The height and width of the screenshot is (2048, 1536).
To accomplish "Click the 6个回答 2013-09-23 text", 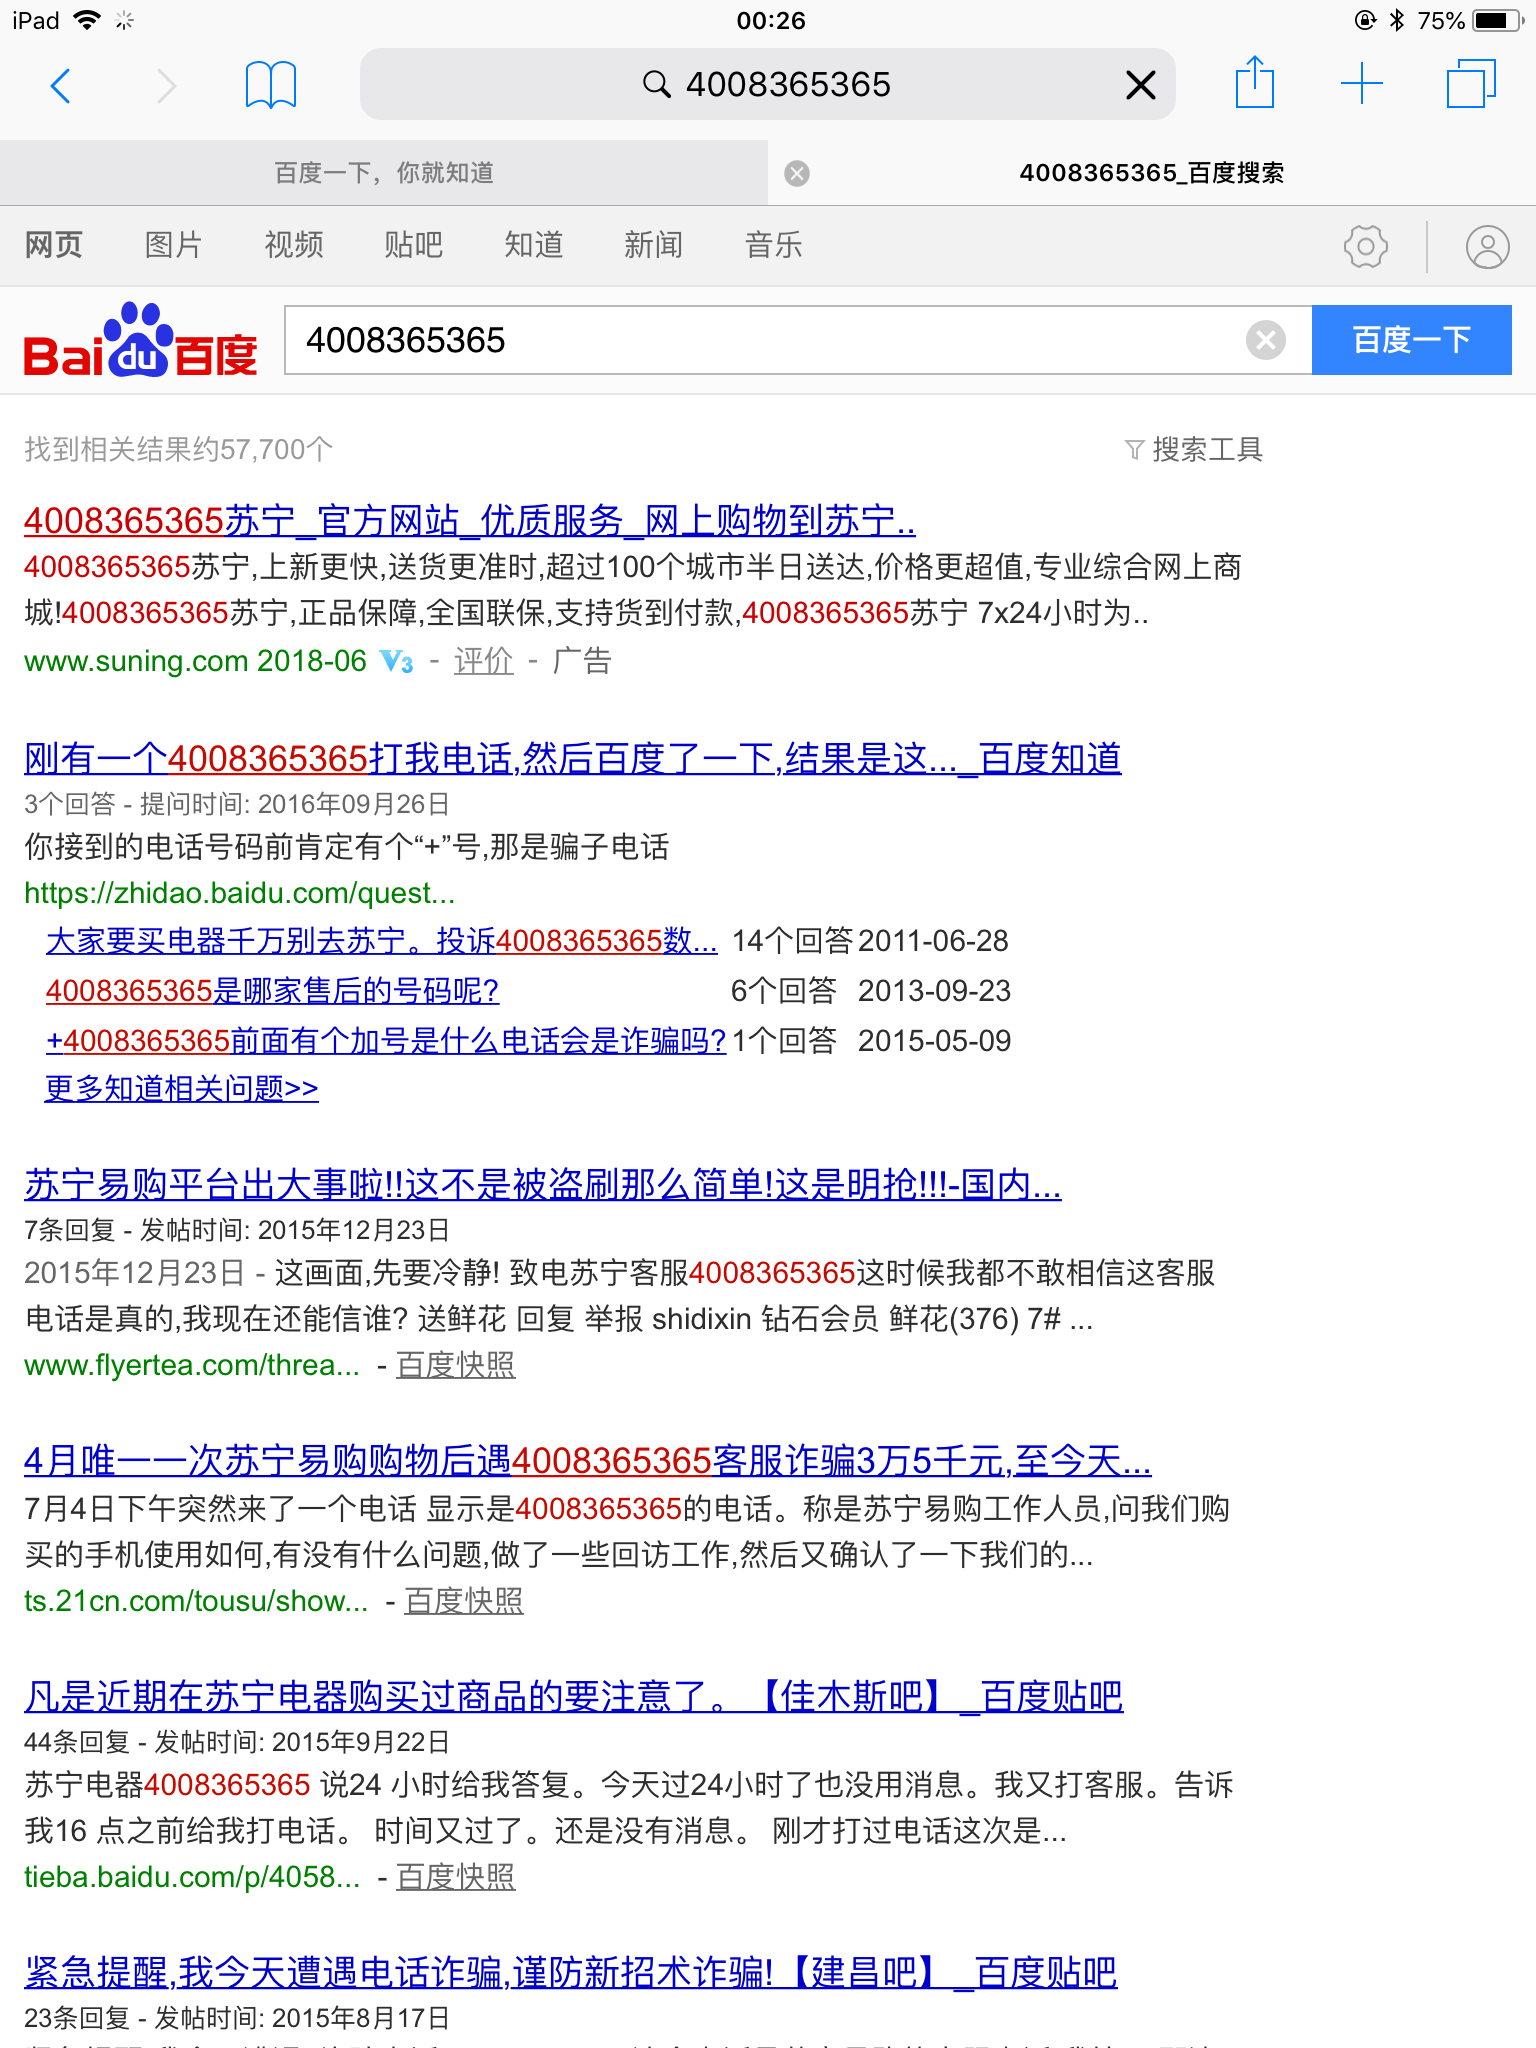I will tap(871, 991).
